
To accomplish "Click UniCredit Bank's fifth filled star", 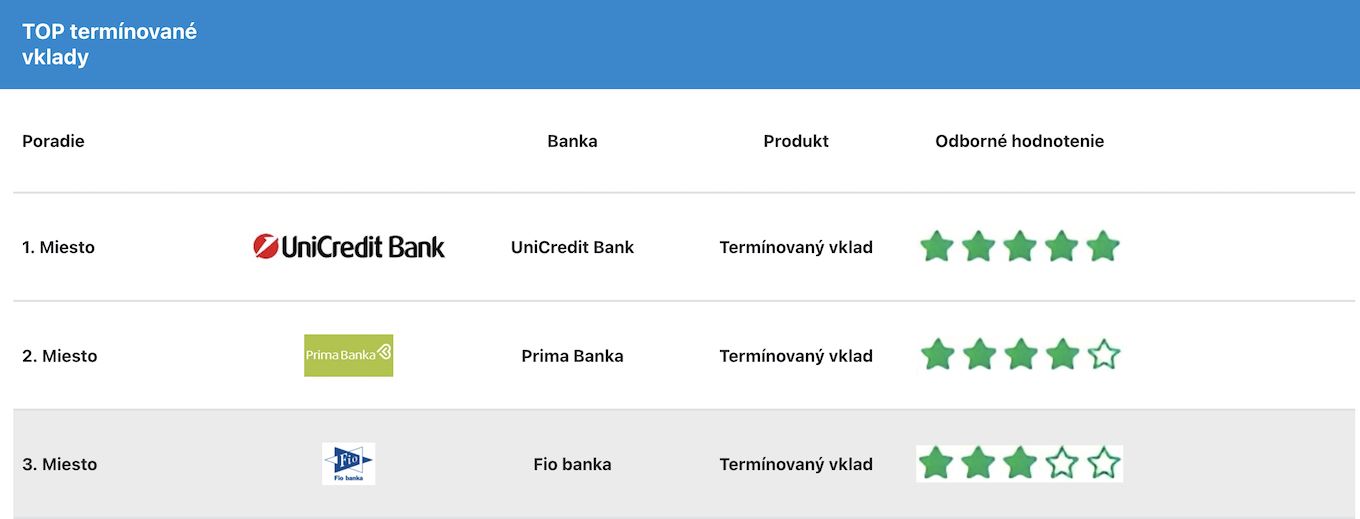I will pos(1102,246).
